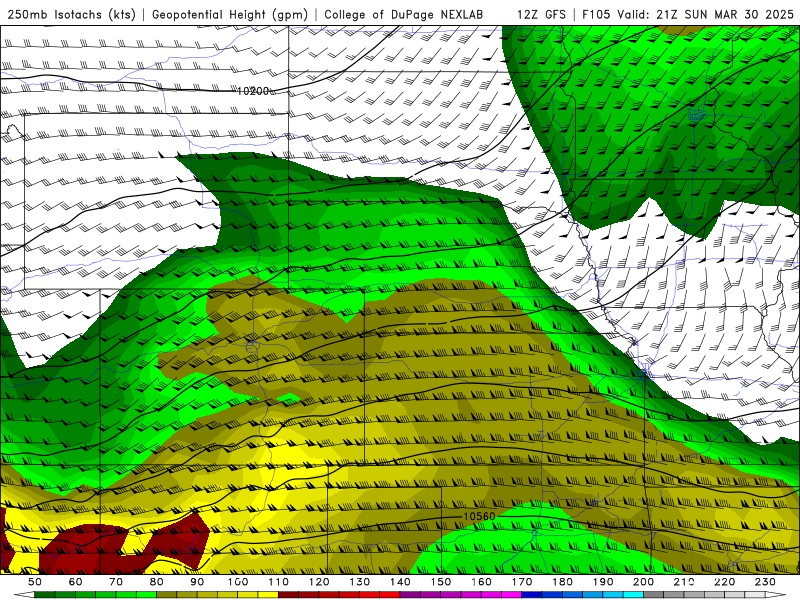The width and height of the screenshot is (800, 600).
Task: Click the 'Geopotential Height (gpm)' header text
Action: click(230, 15)
